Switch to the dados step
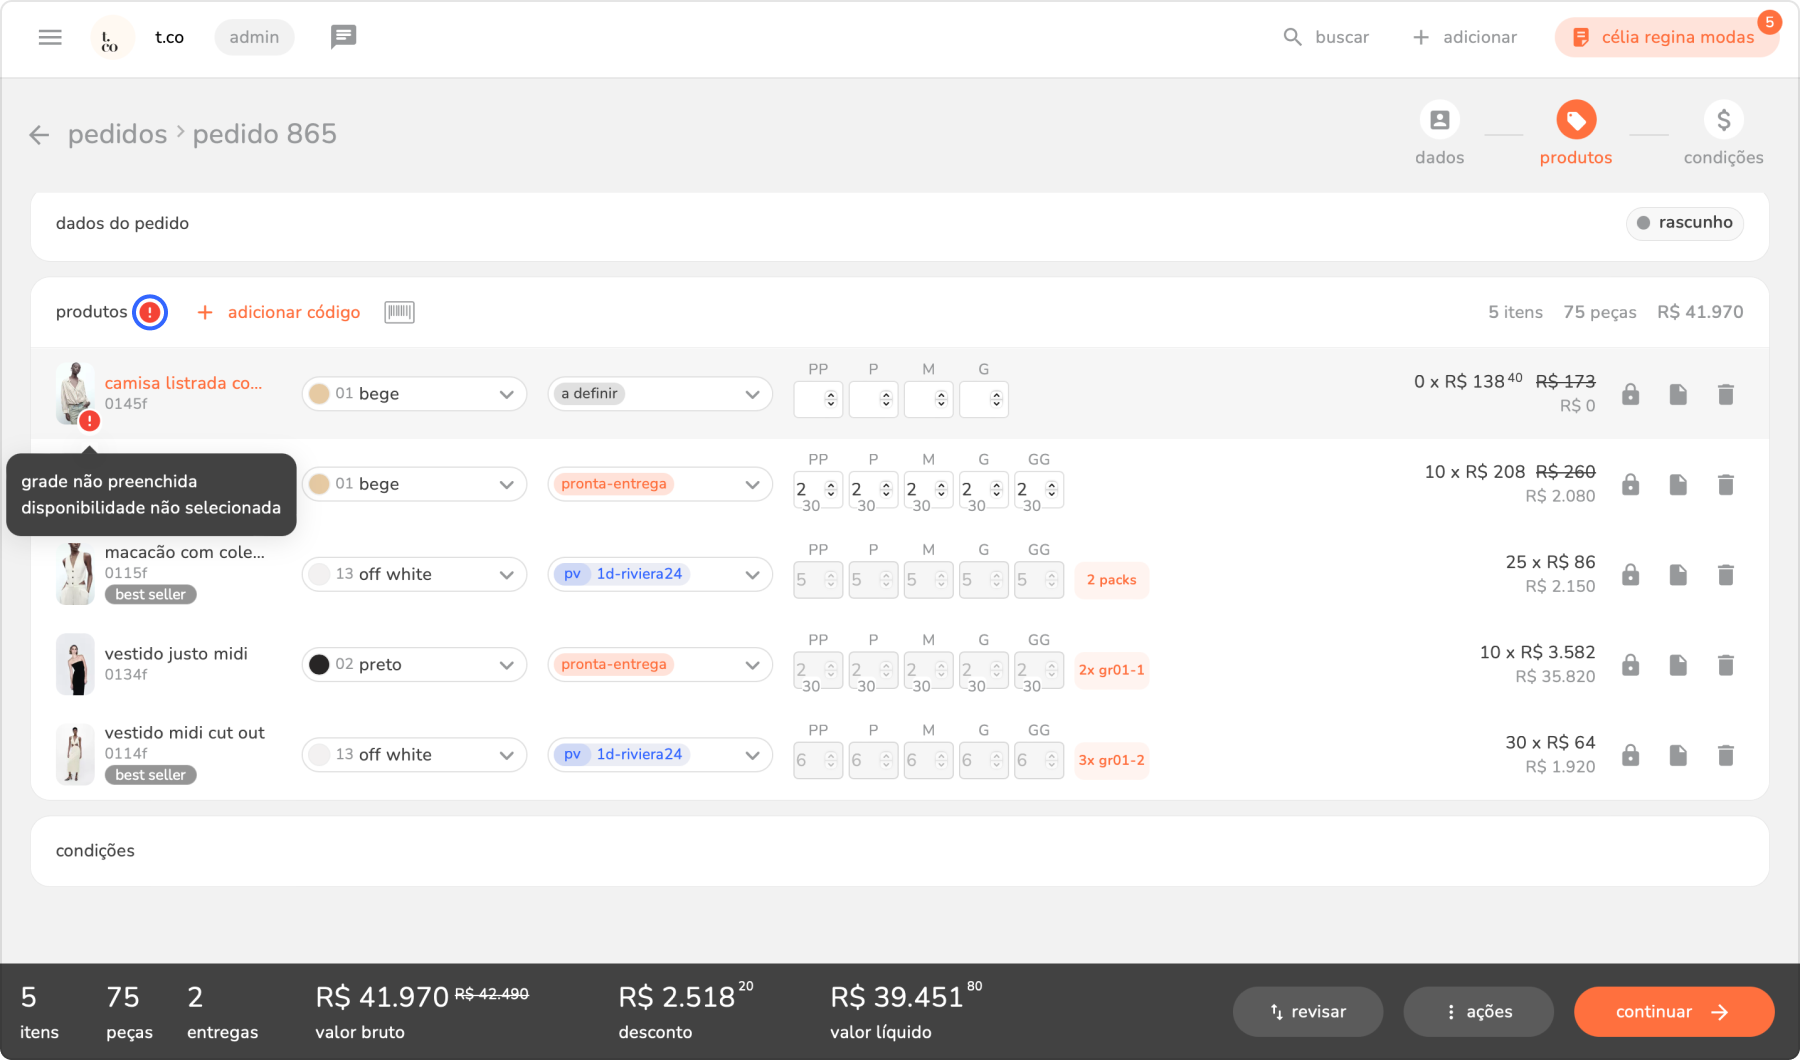The width and height of the screenshot is (1800, 1060). tap(1439, 121)
